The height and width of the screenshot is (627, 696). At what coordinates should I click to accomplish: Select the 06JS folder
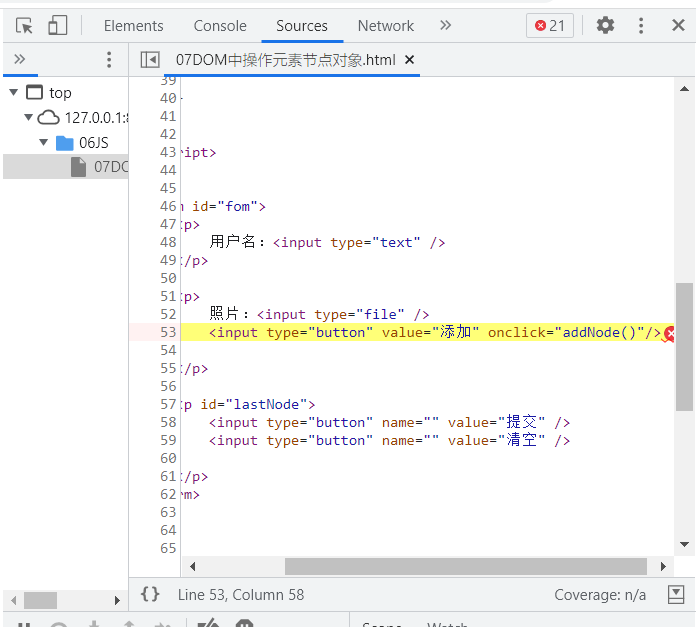coord(94,142)
